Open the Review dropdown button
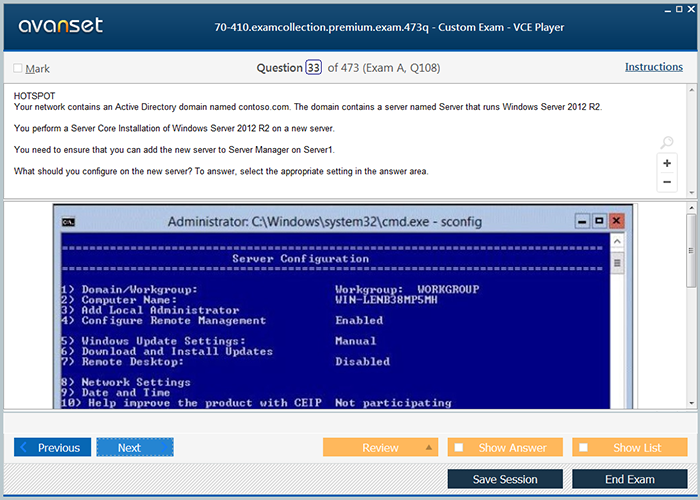700x500 pixels. coord(380,447)
